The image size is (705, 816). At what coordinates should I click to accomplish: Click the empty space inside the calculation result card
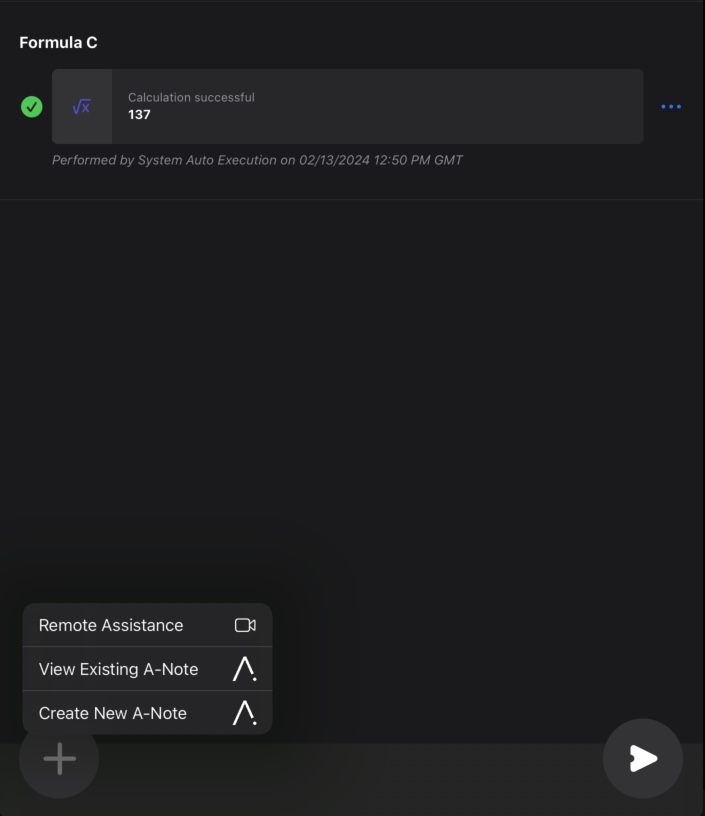point(447,107)
